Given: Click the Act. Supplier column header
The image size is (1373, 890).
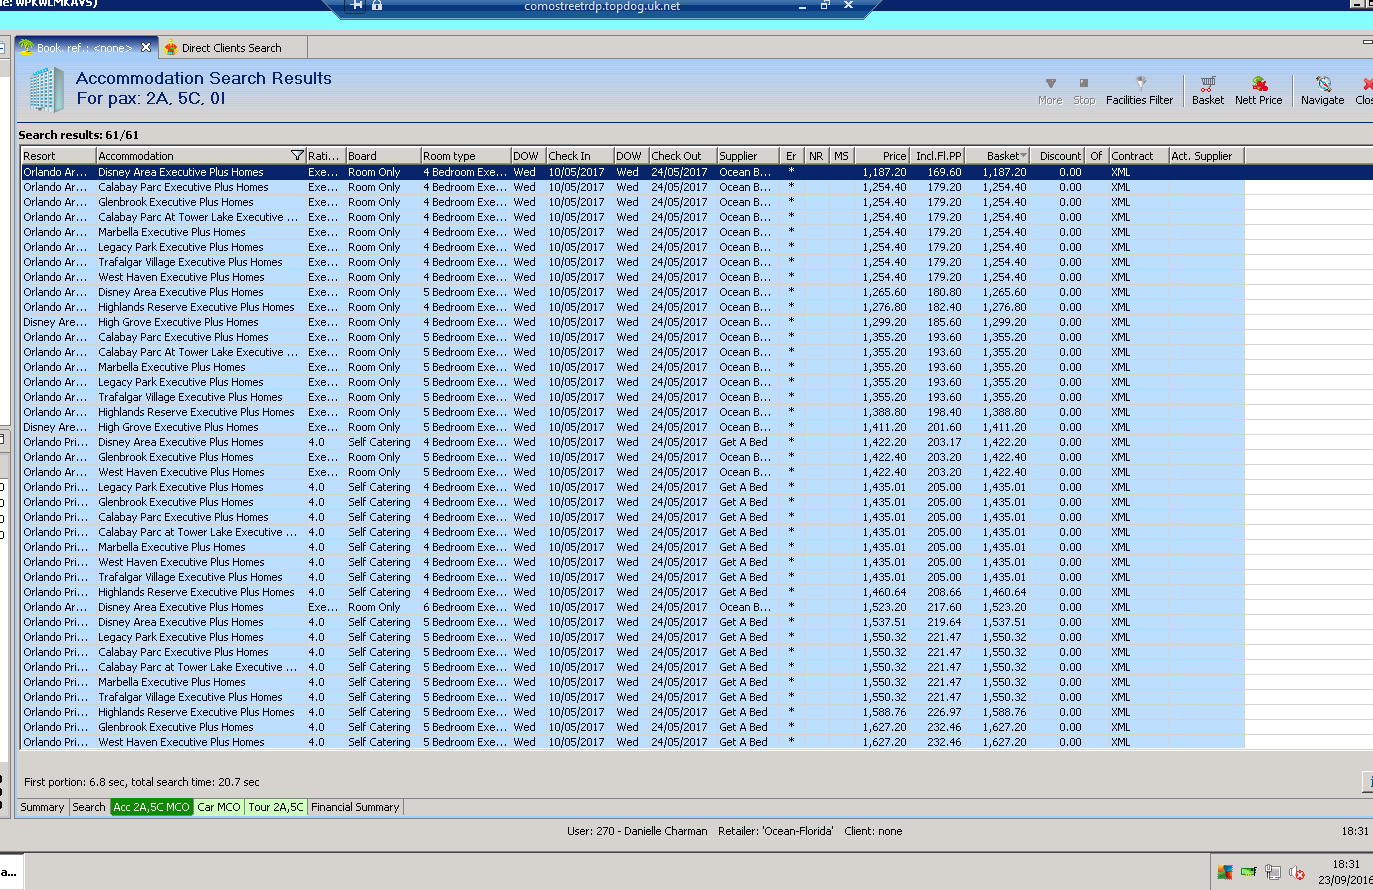Looking at the screenshot, I should (x=1207, y=156).
